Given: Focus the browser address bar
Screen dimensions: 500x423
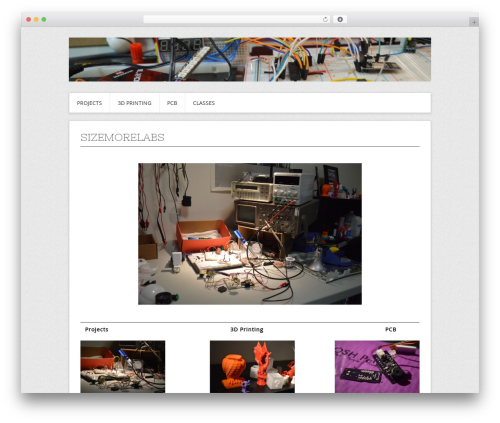Looking at the screenshot, I should coord(237,20).
